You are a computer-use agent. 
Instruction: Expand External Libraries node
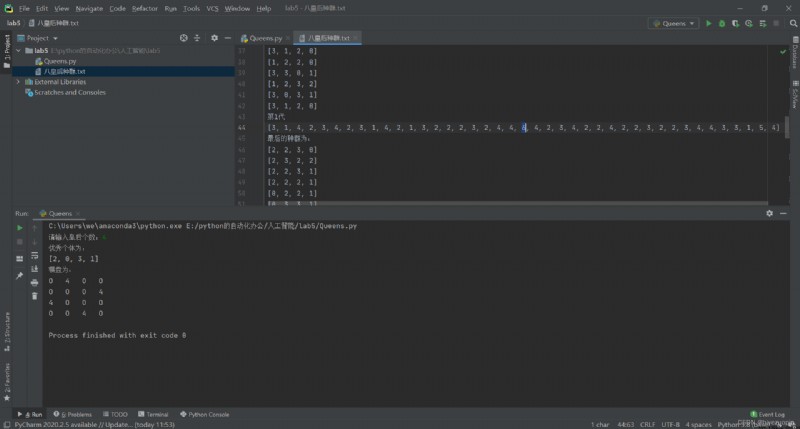click(19, 82)
